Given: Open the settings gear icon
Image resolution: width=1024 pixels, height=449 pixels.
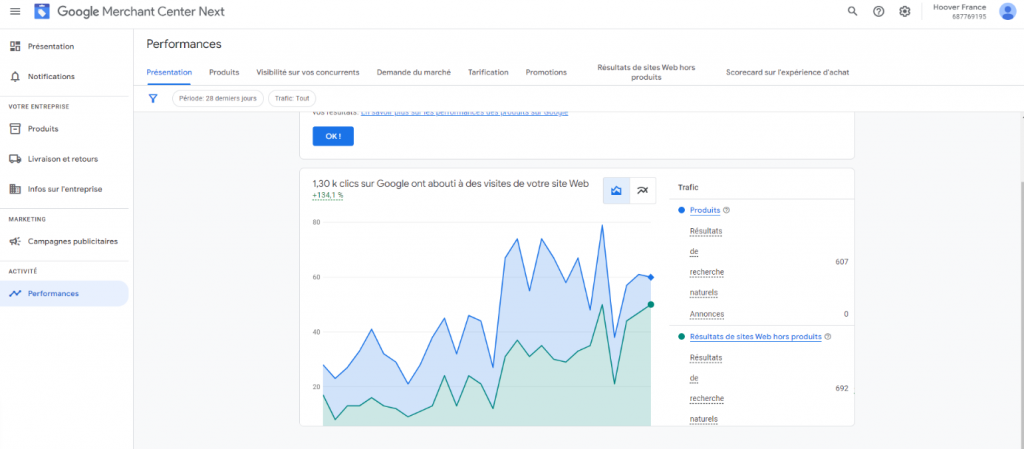Looking at the screenshot, I should click(904, 11).
